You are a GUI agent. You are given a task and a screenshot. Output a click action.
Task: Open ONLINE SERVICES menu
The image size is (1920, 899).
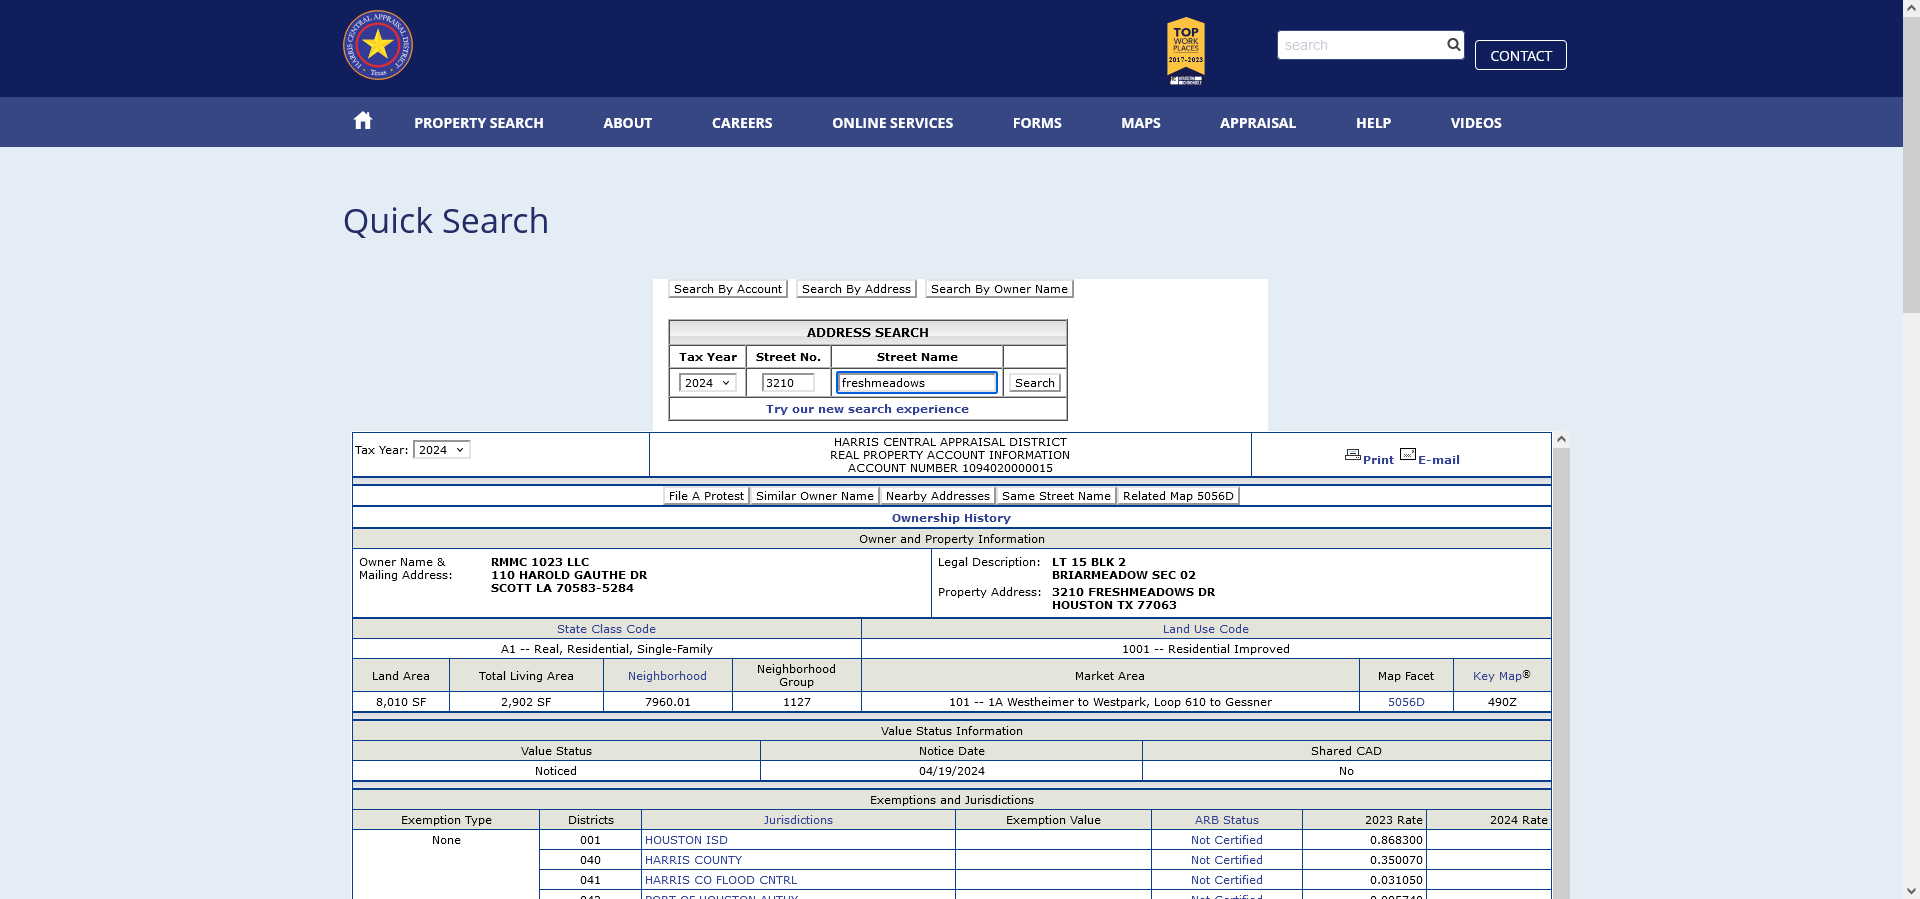892,123
